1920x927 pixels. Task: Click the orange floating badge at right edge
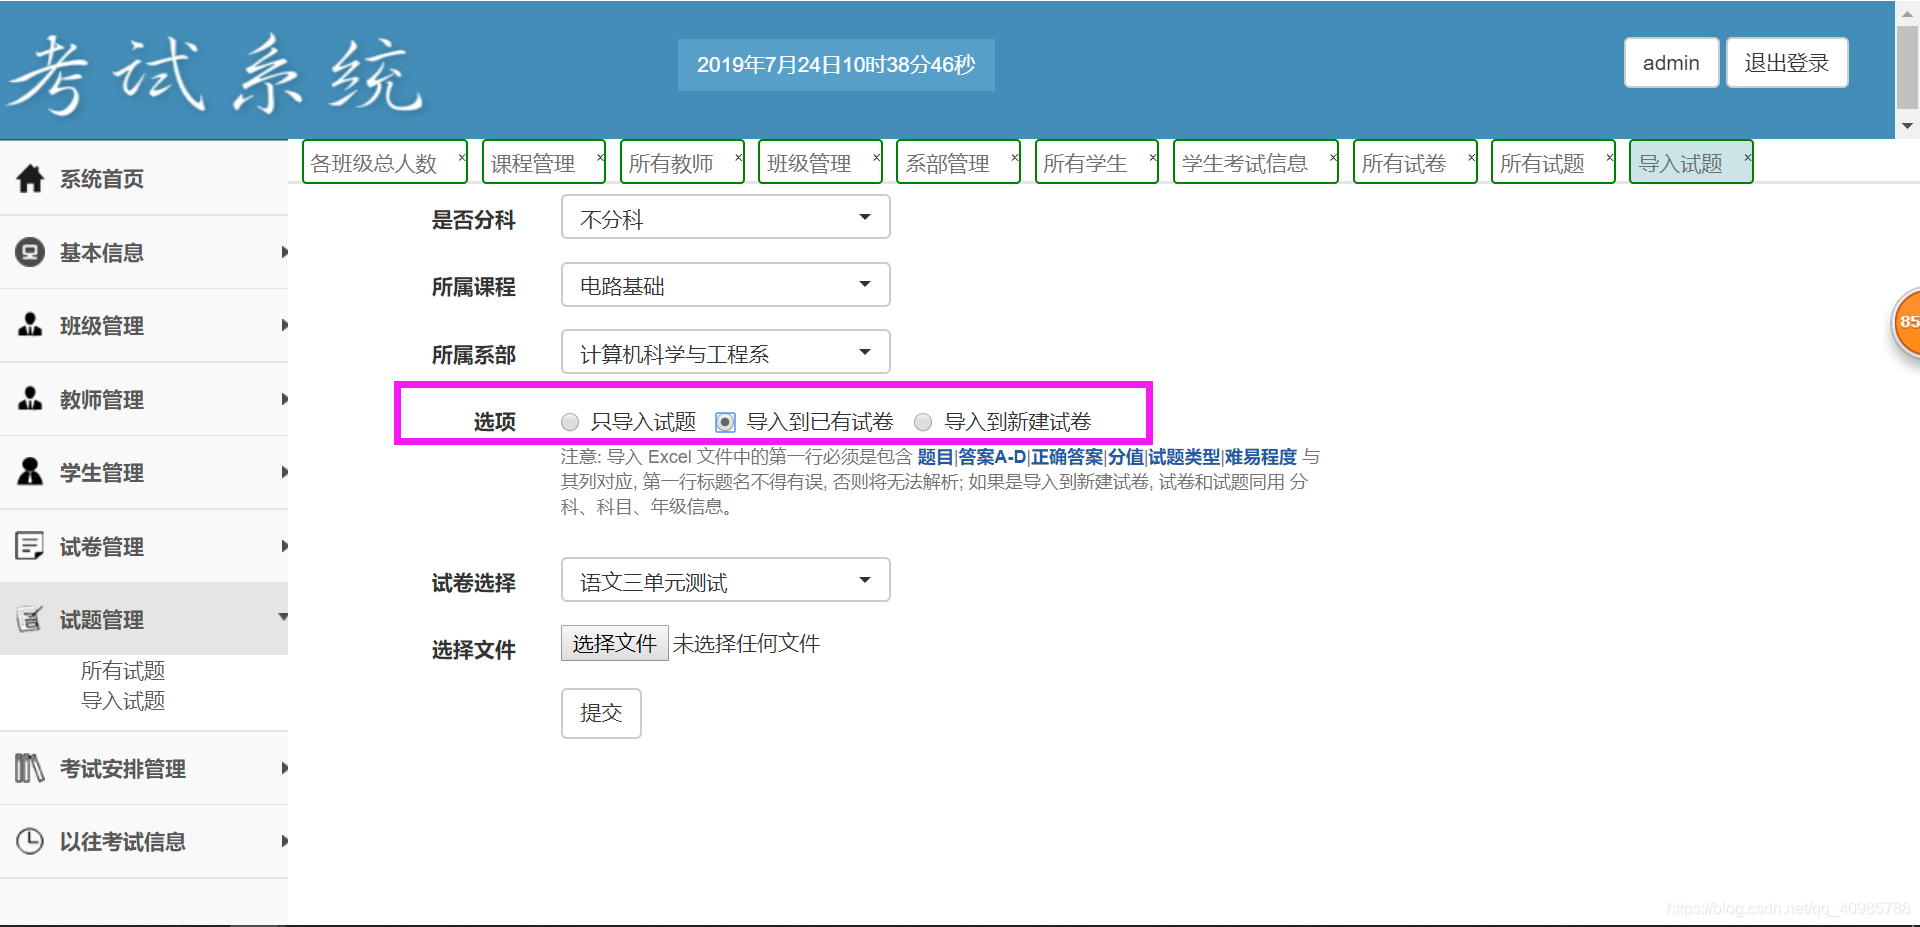click(1906, 322)
